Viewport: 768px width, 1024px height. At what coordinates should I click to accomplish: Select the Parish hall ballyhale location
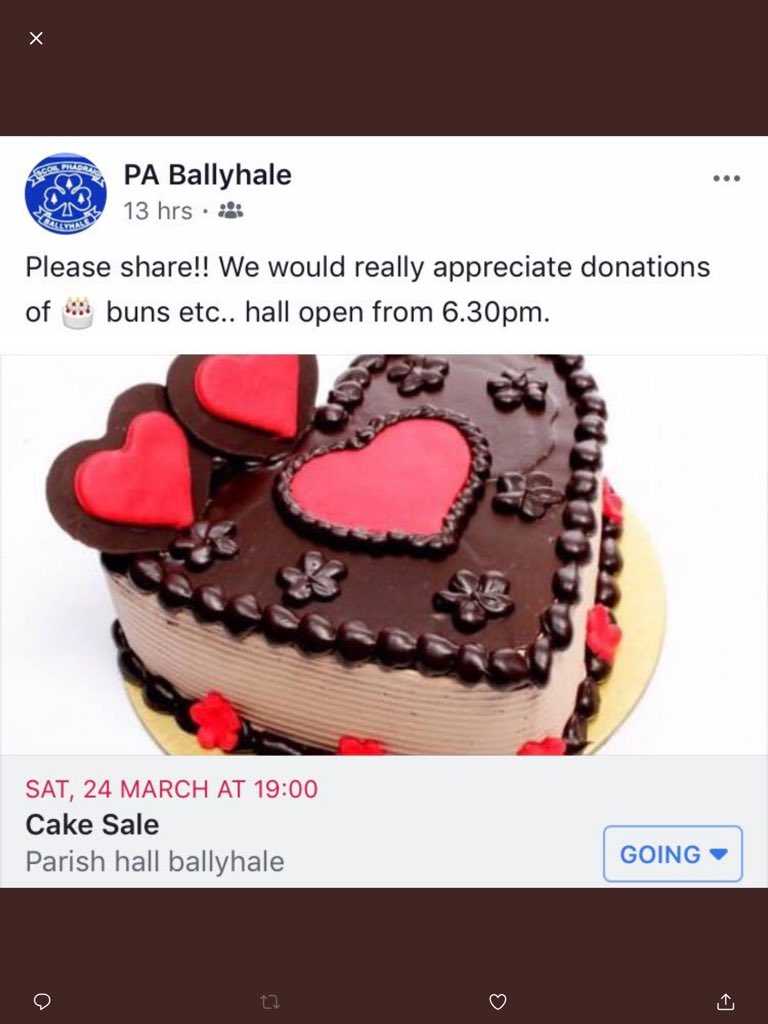(155, 861)
